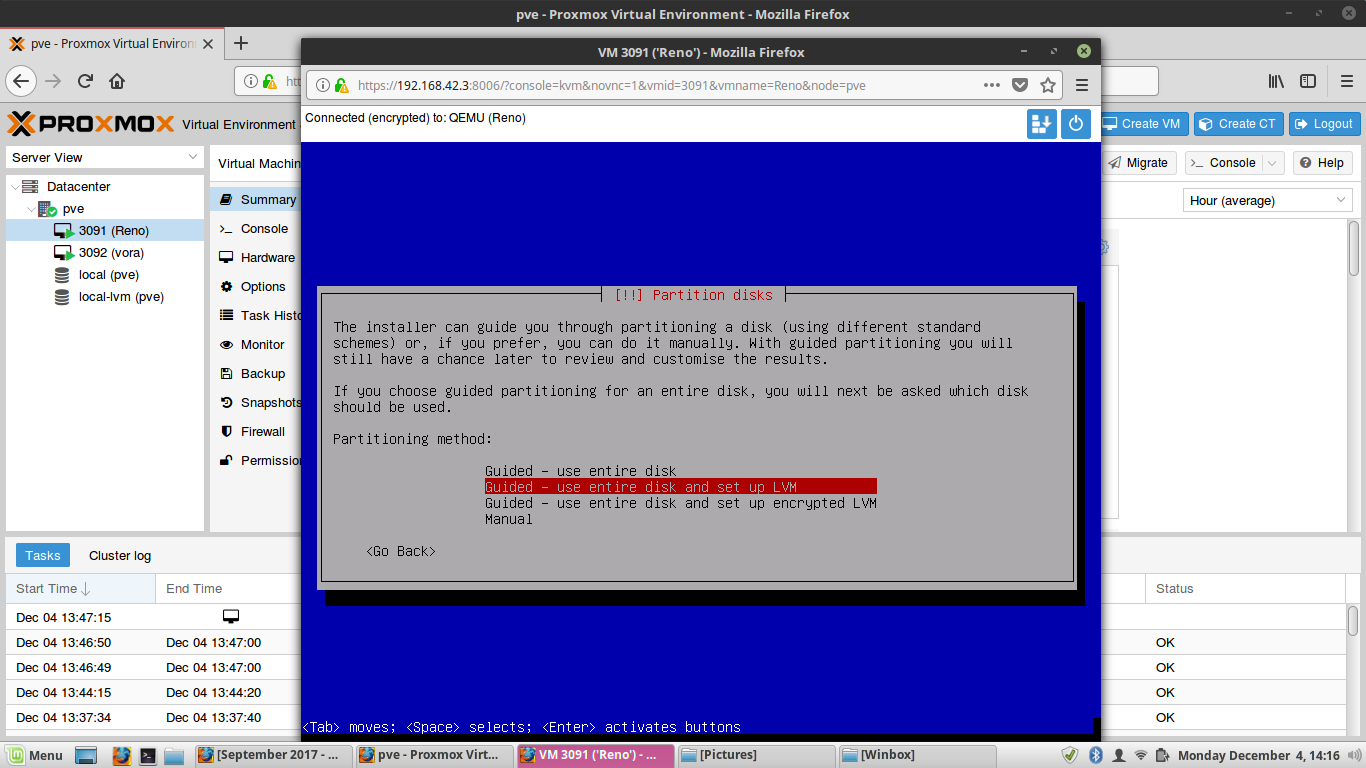Switch to the Cluster log tab
Viewport: 1366px width, 768px height.
(x=120, y=555)
